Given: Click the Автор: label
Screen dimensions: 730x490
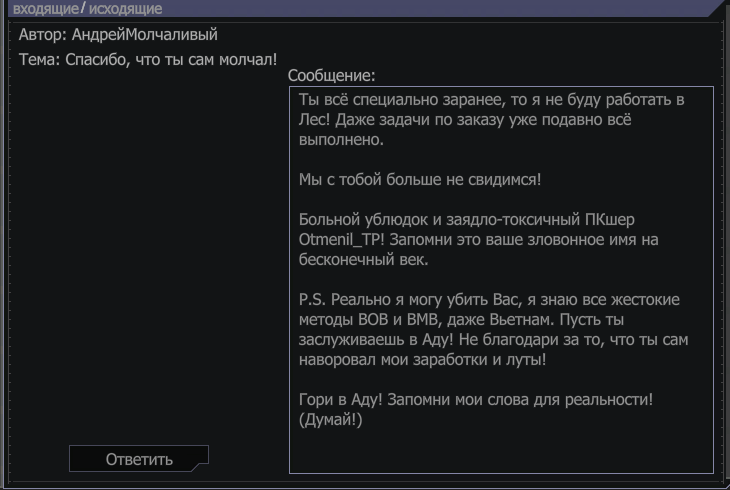Looking at the screenshot, I should pyautogui.click(x=43, y=34).
